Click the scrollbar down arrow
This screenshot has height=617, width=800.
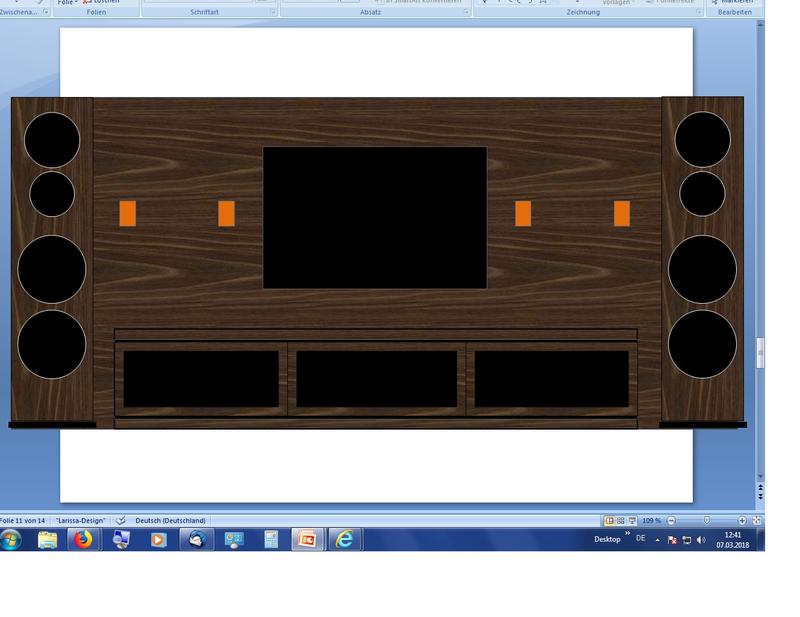pos(760,477)
